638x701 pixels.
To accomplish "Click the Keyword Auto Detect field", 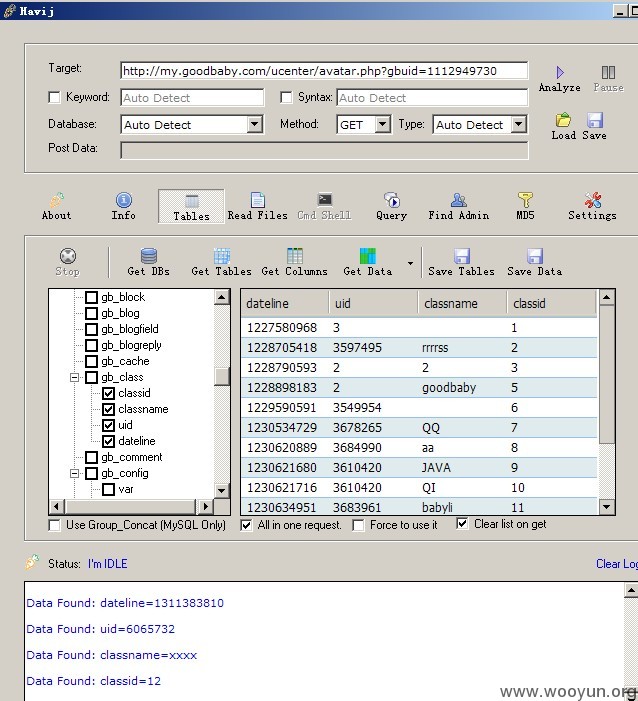I will coord(192,97).
